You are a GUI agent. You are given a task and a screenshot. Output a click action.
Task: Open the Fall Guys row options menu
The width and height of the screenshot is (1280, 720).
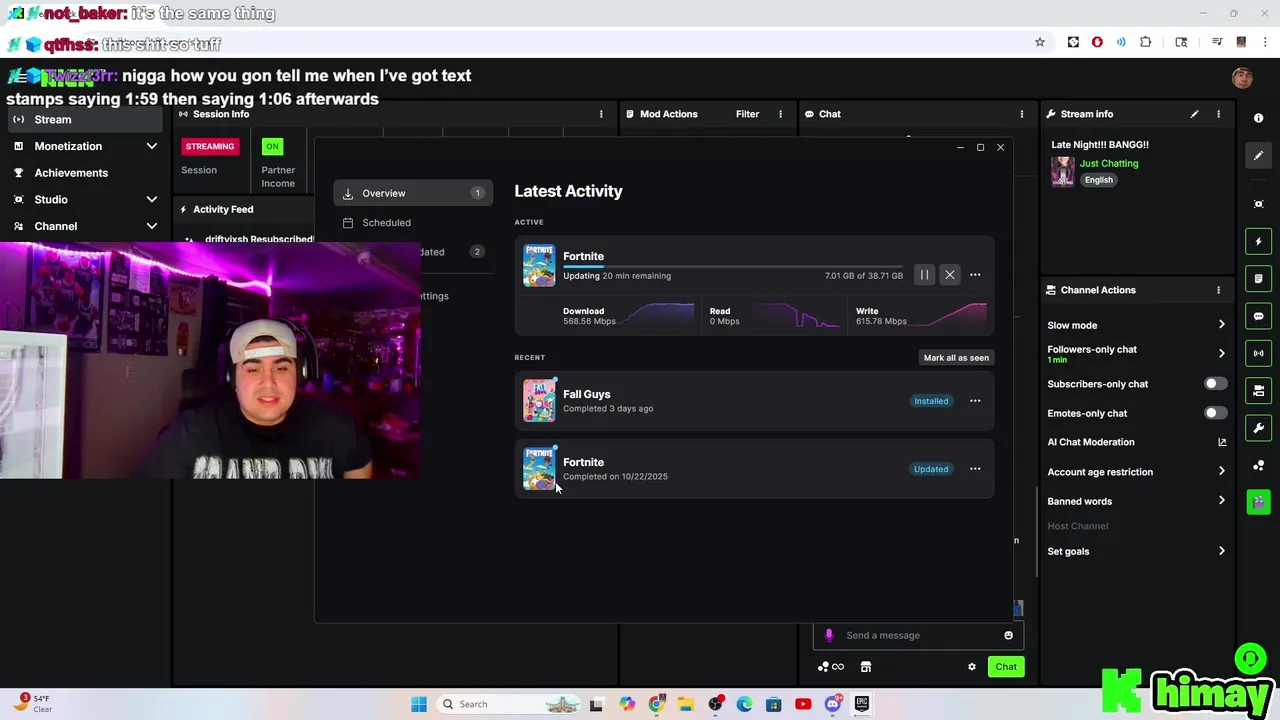(975, 401)
